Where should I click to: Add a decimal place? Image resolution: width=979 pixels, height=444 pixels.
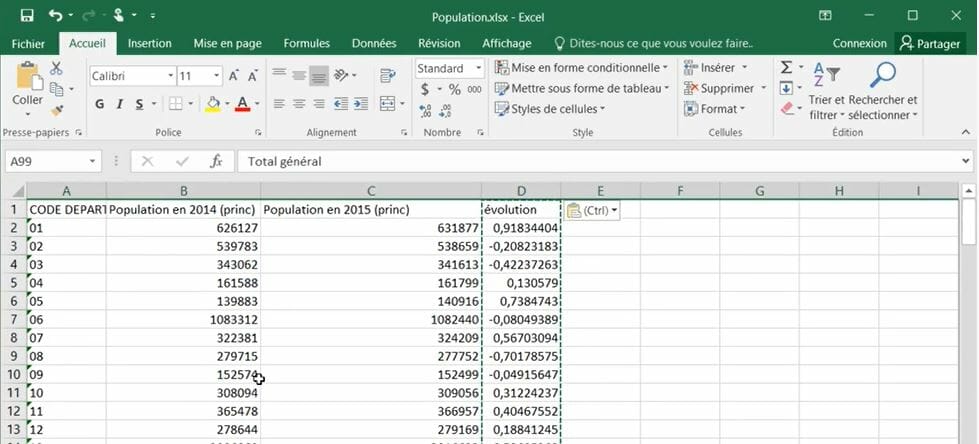(x=426, y=111)
